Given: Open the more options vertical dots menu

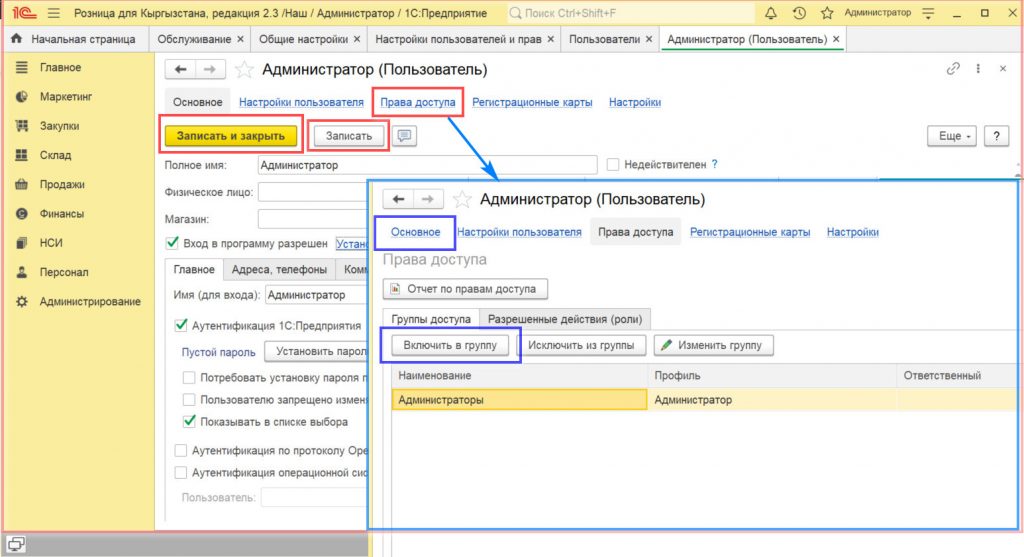Looking at the screenshot, I should [x=976, y=69].
